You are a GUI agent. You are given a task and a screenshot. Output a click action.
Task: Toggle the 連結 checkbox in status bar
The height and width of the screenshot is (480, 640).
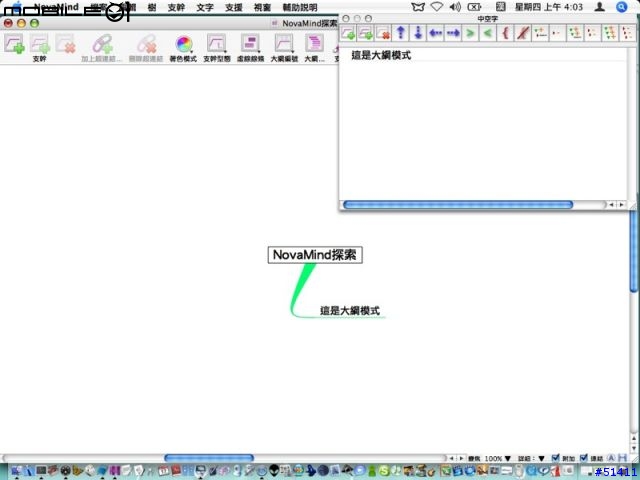pos(584,458)
